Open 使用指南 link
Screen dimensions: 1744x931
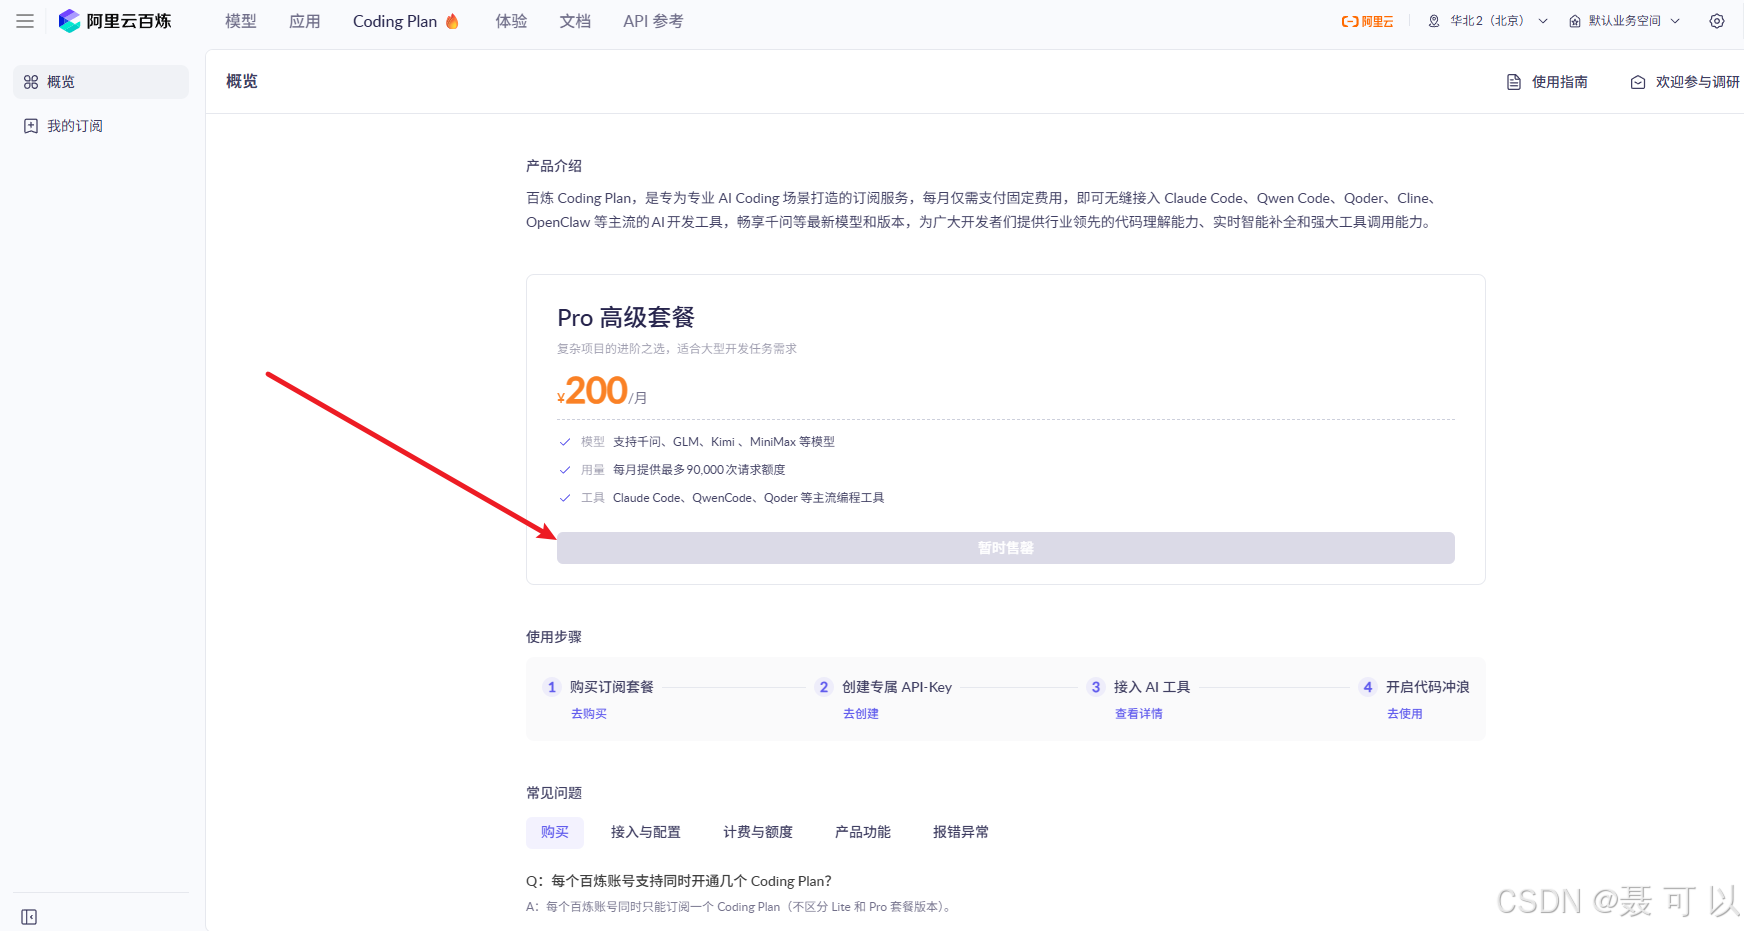coord(1547,82)
